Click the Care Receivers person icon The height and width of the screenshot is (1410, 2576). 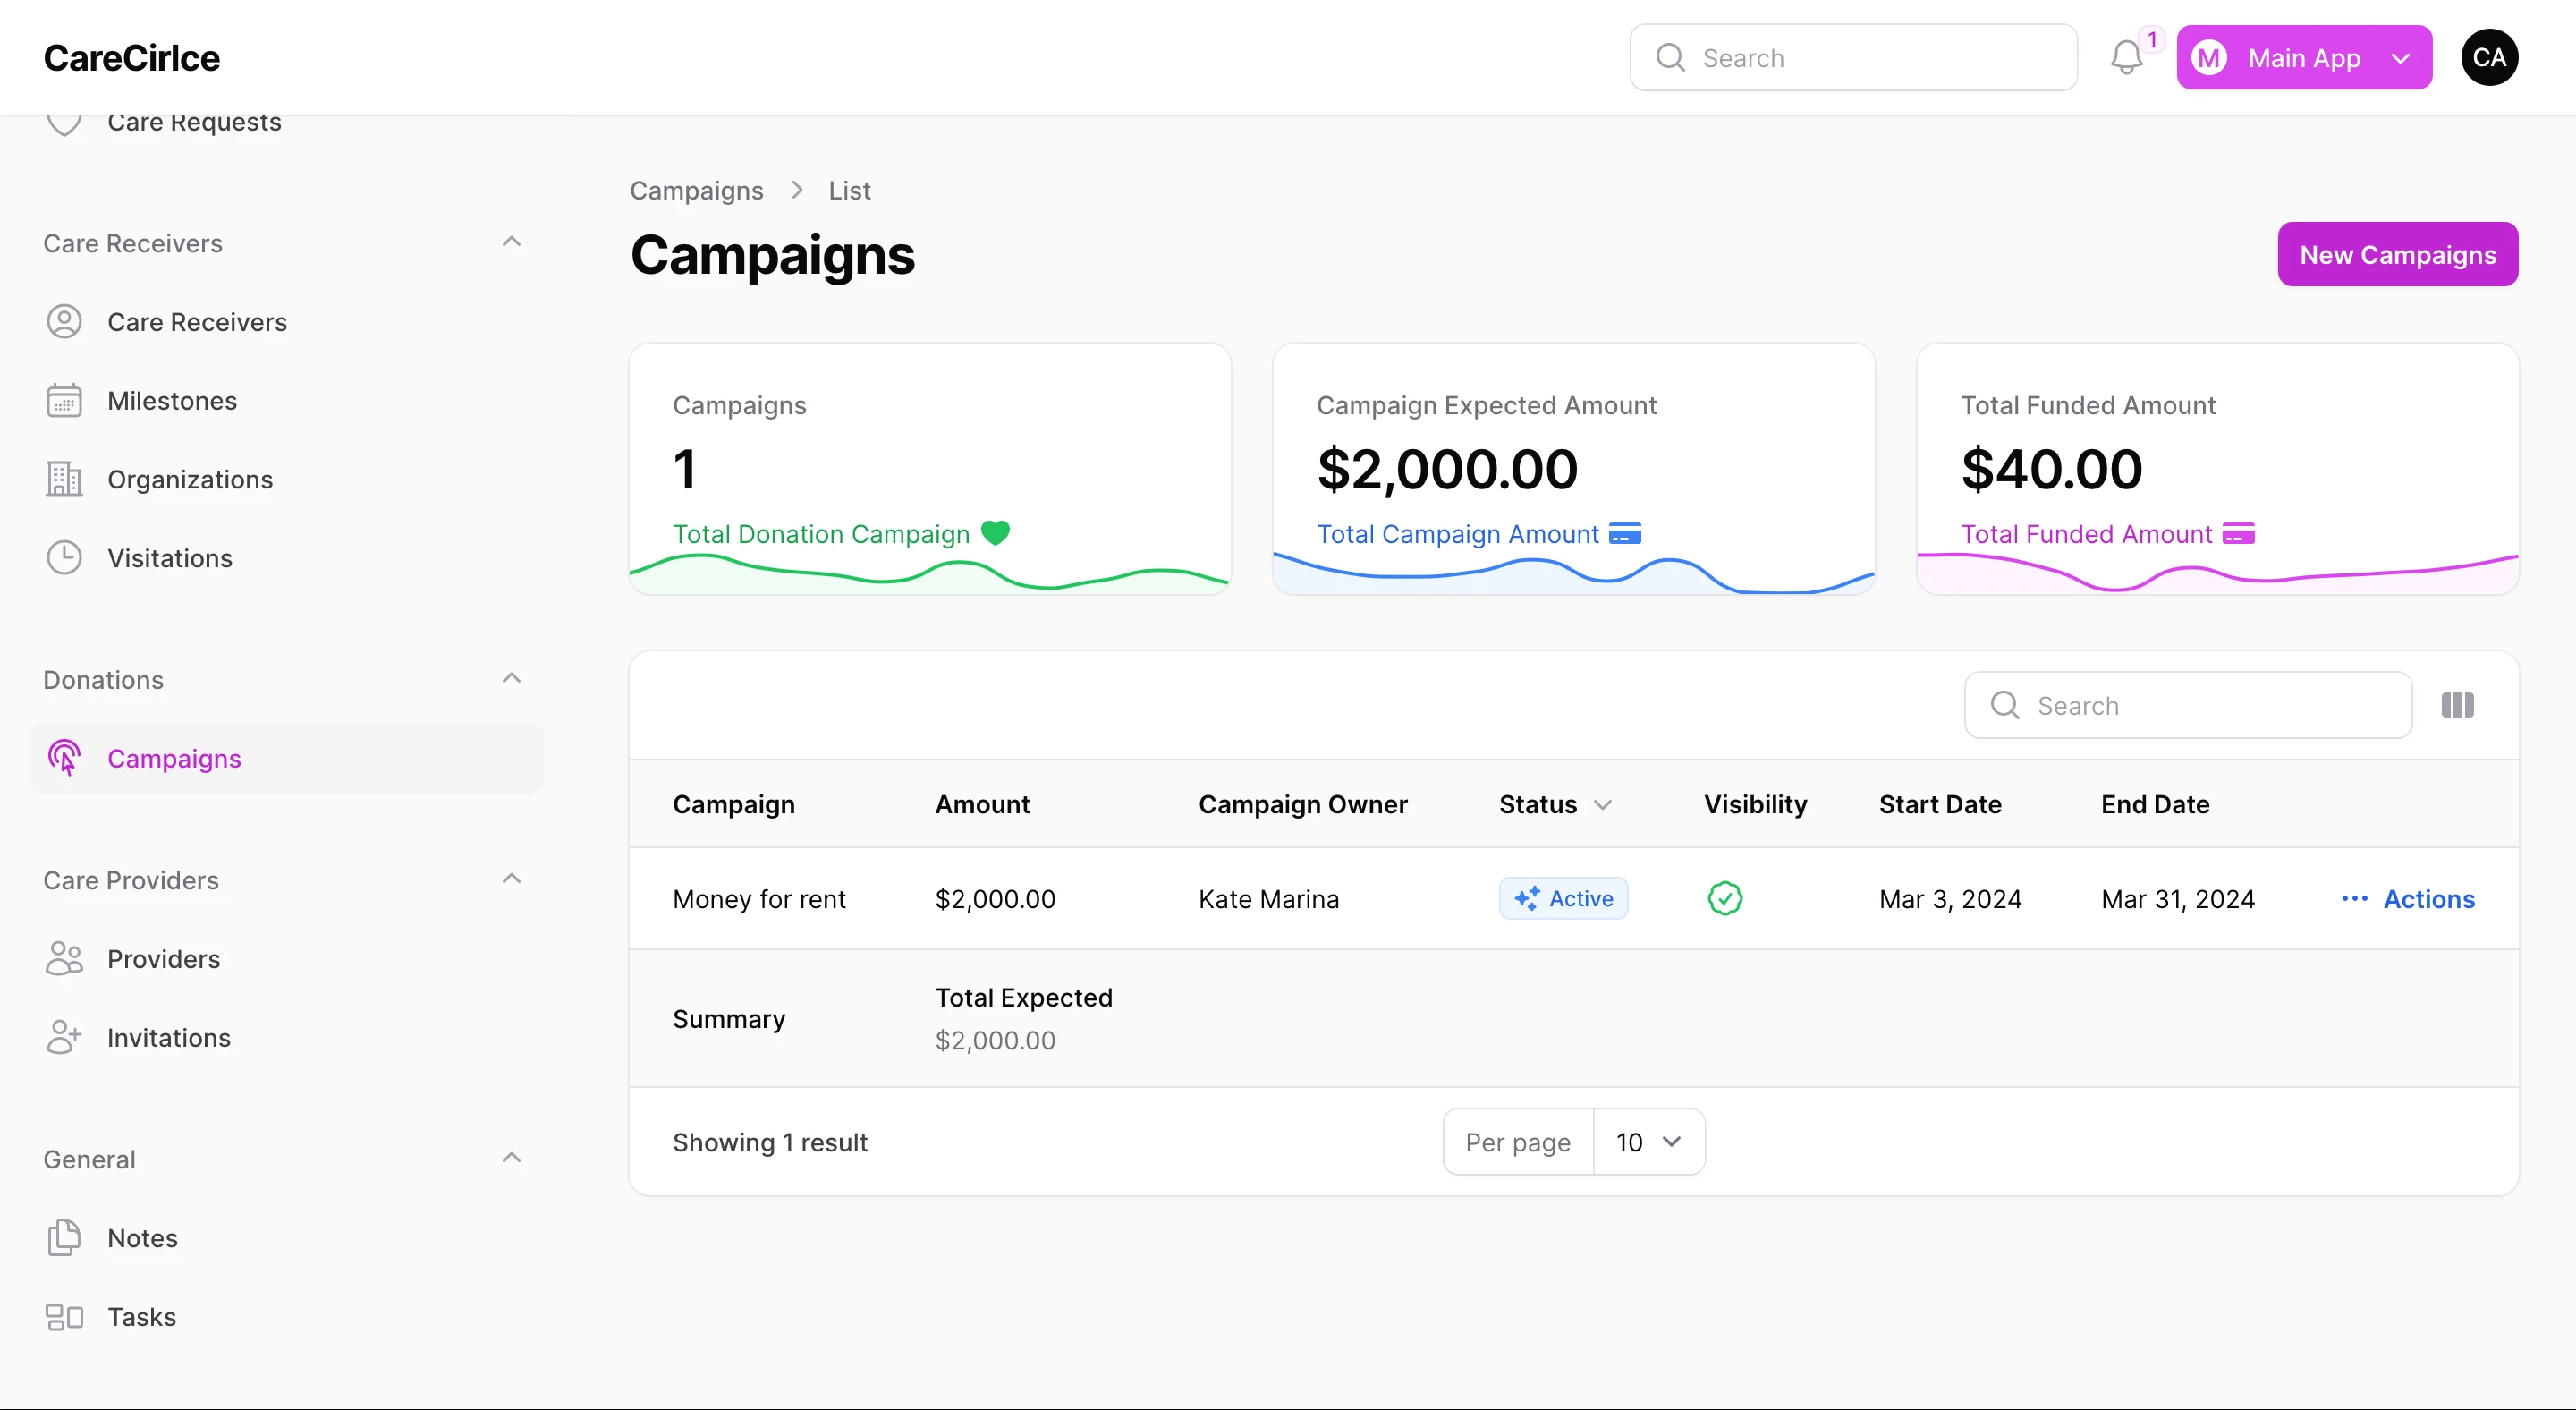coord(64,321)
